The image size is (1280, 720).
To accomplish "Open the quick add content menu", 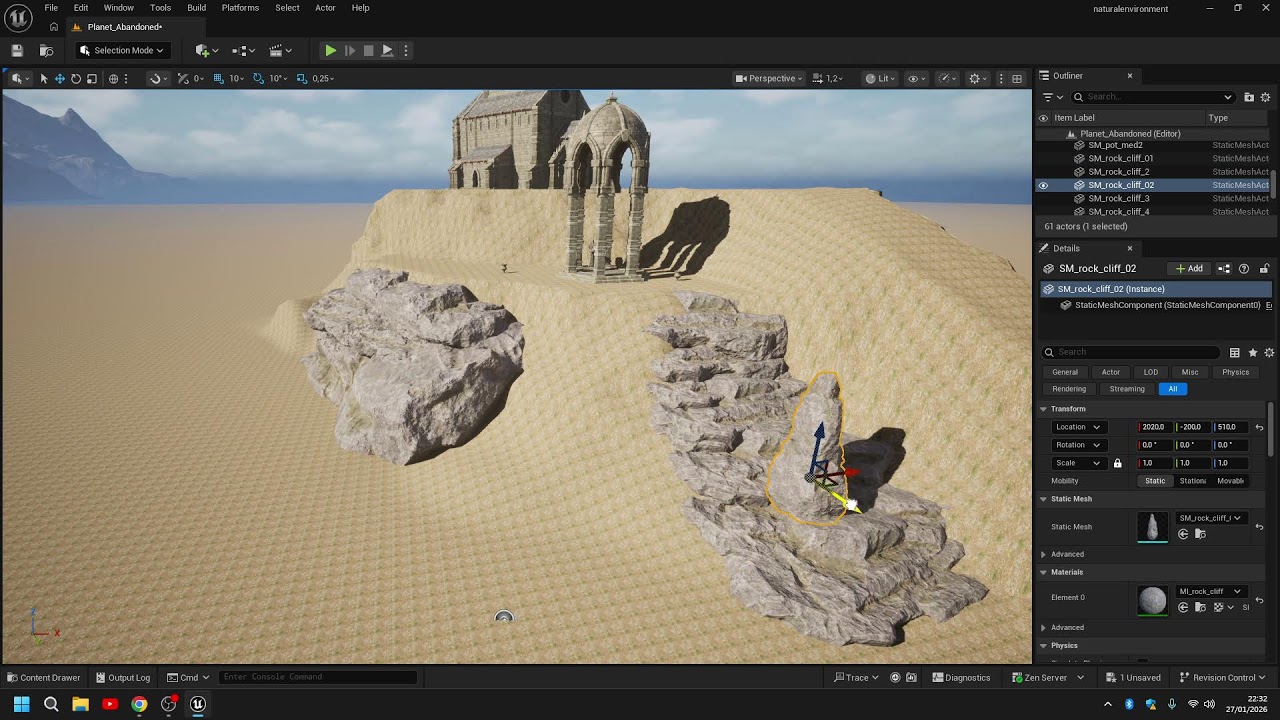I will pyautogui.click(x=207, y=50).
